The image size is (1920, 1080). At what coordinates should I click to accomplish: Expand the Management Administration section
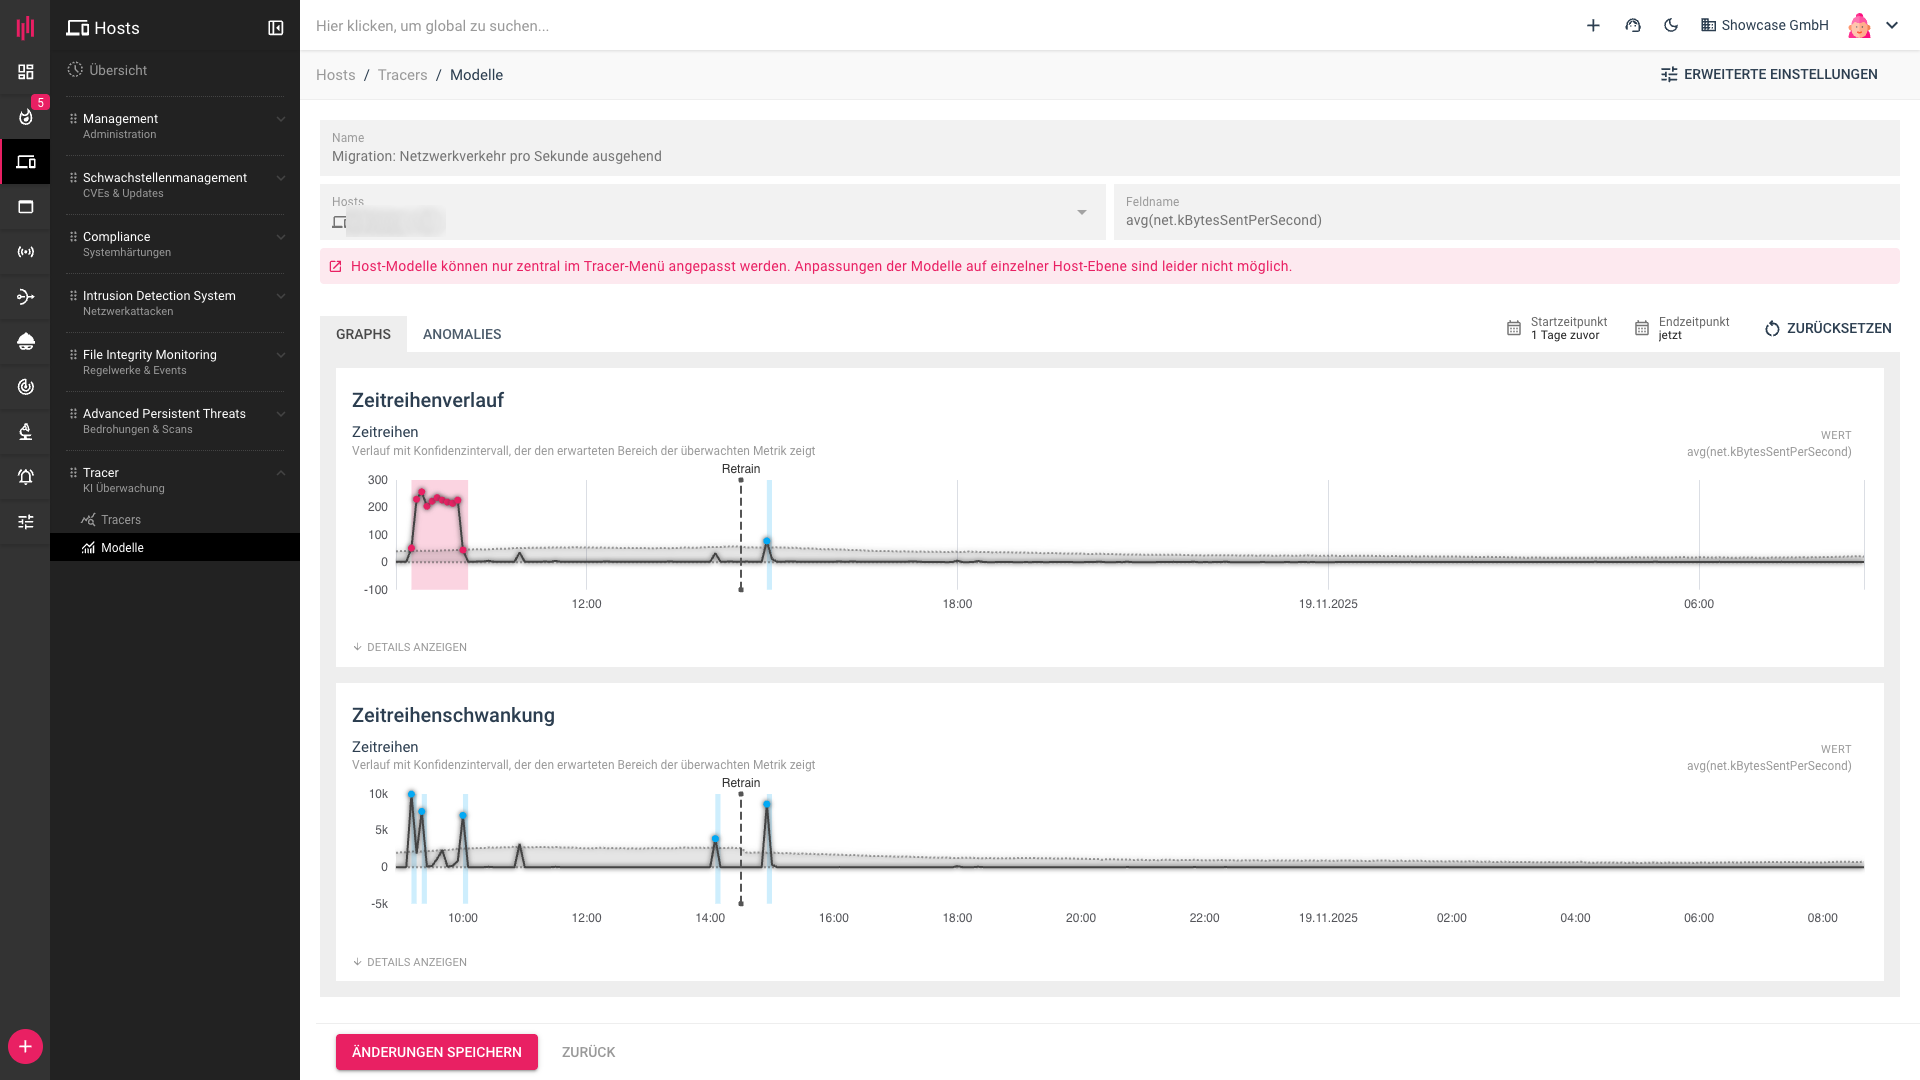[281, 119]
